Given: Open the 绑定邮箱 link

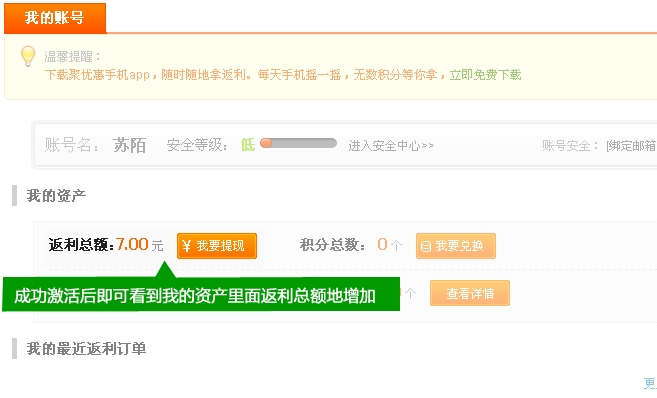Looking at the screenshot, I should 631,146.
